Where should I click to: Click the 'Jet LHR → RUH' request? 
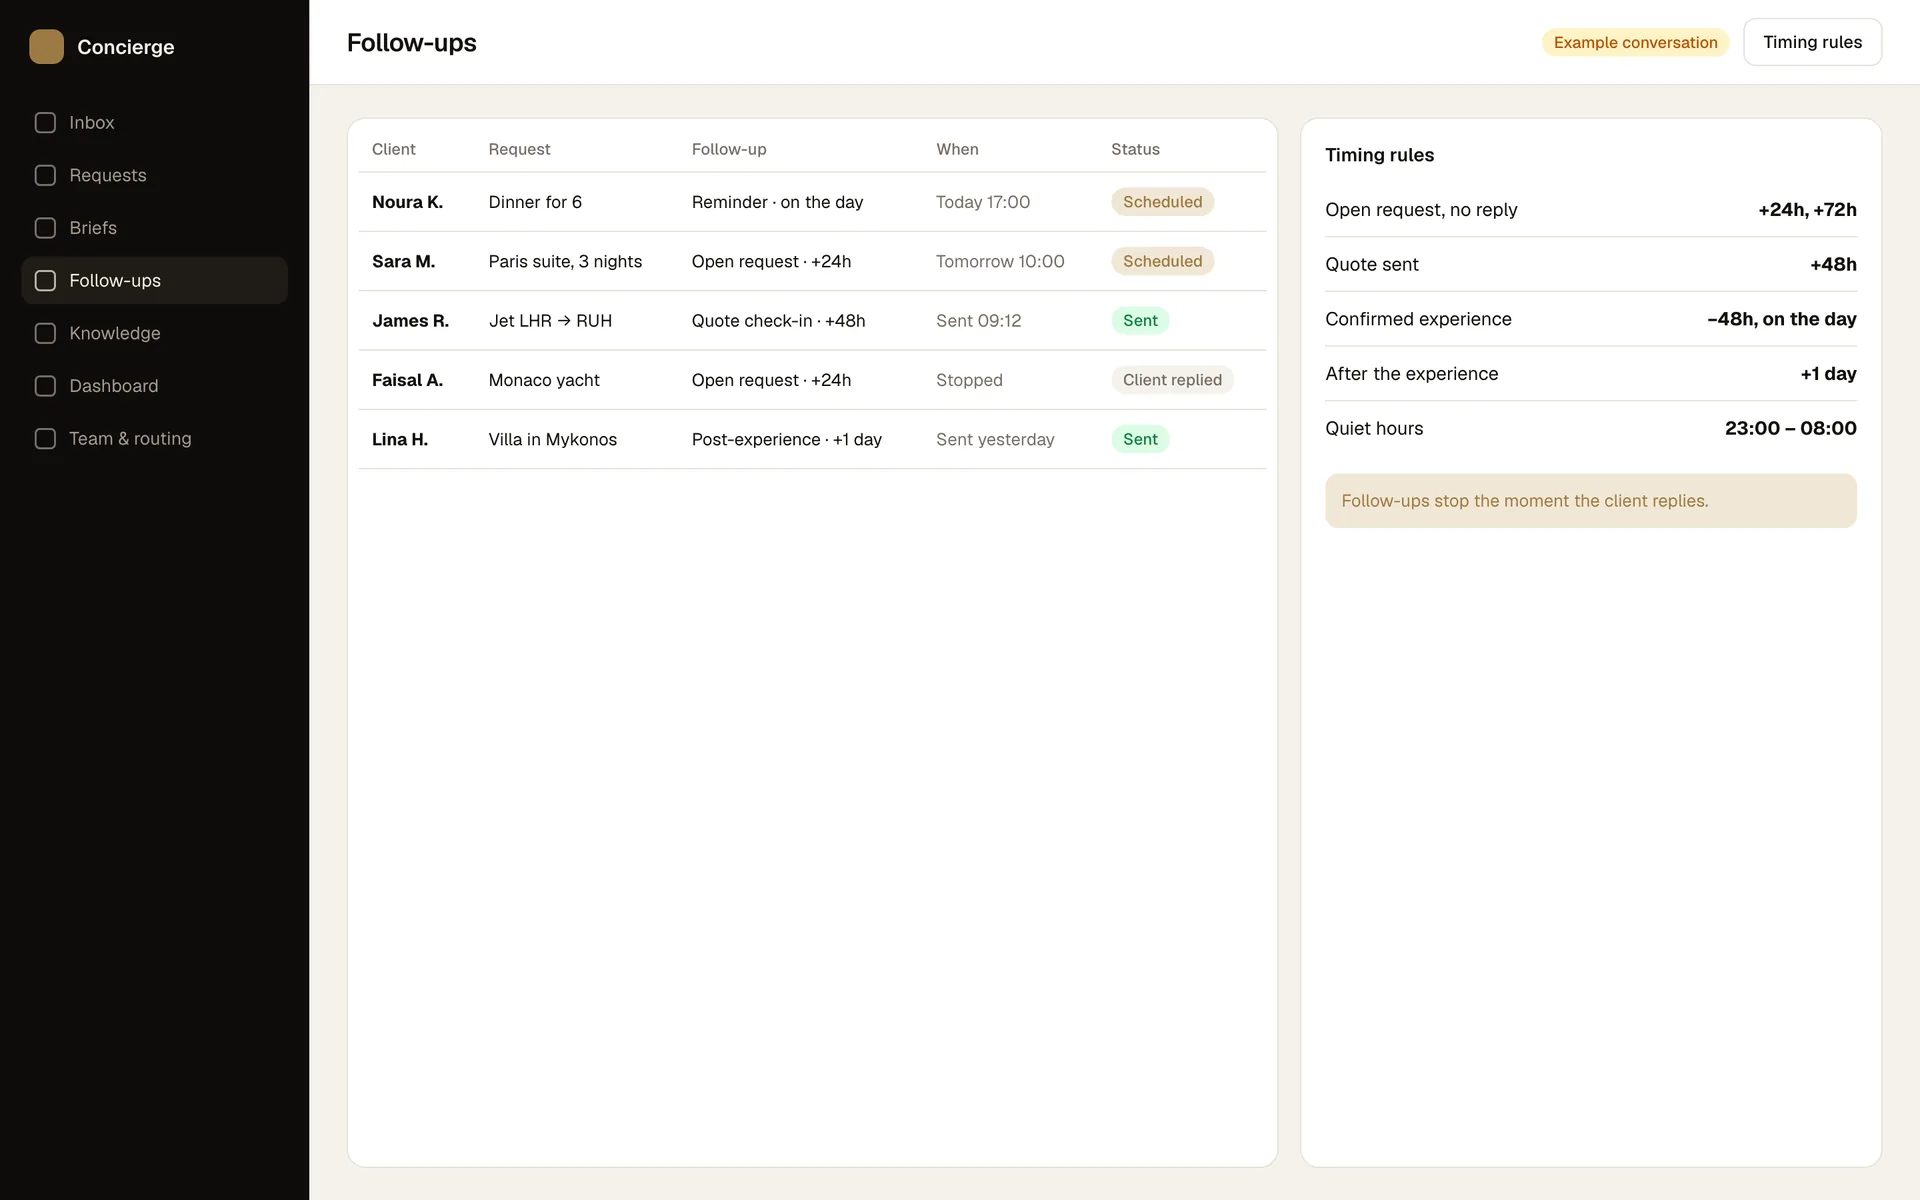click(550, 321)
